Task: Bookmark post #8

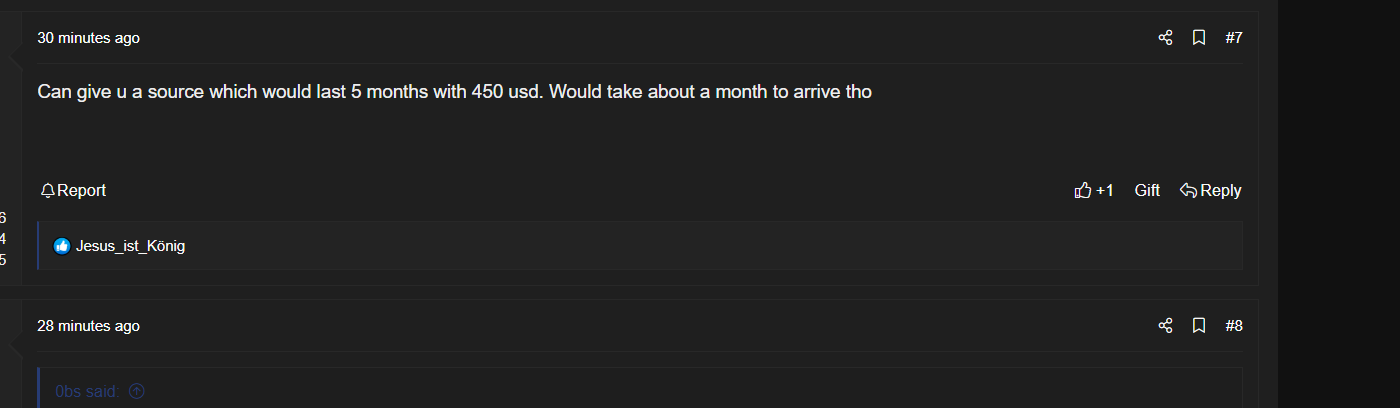Action: pyautogui.click(x=1199, y=326)
